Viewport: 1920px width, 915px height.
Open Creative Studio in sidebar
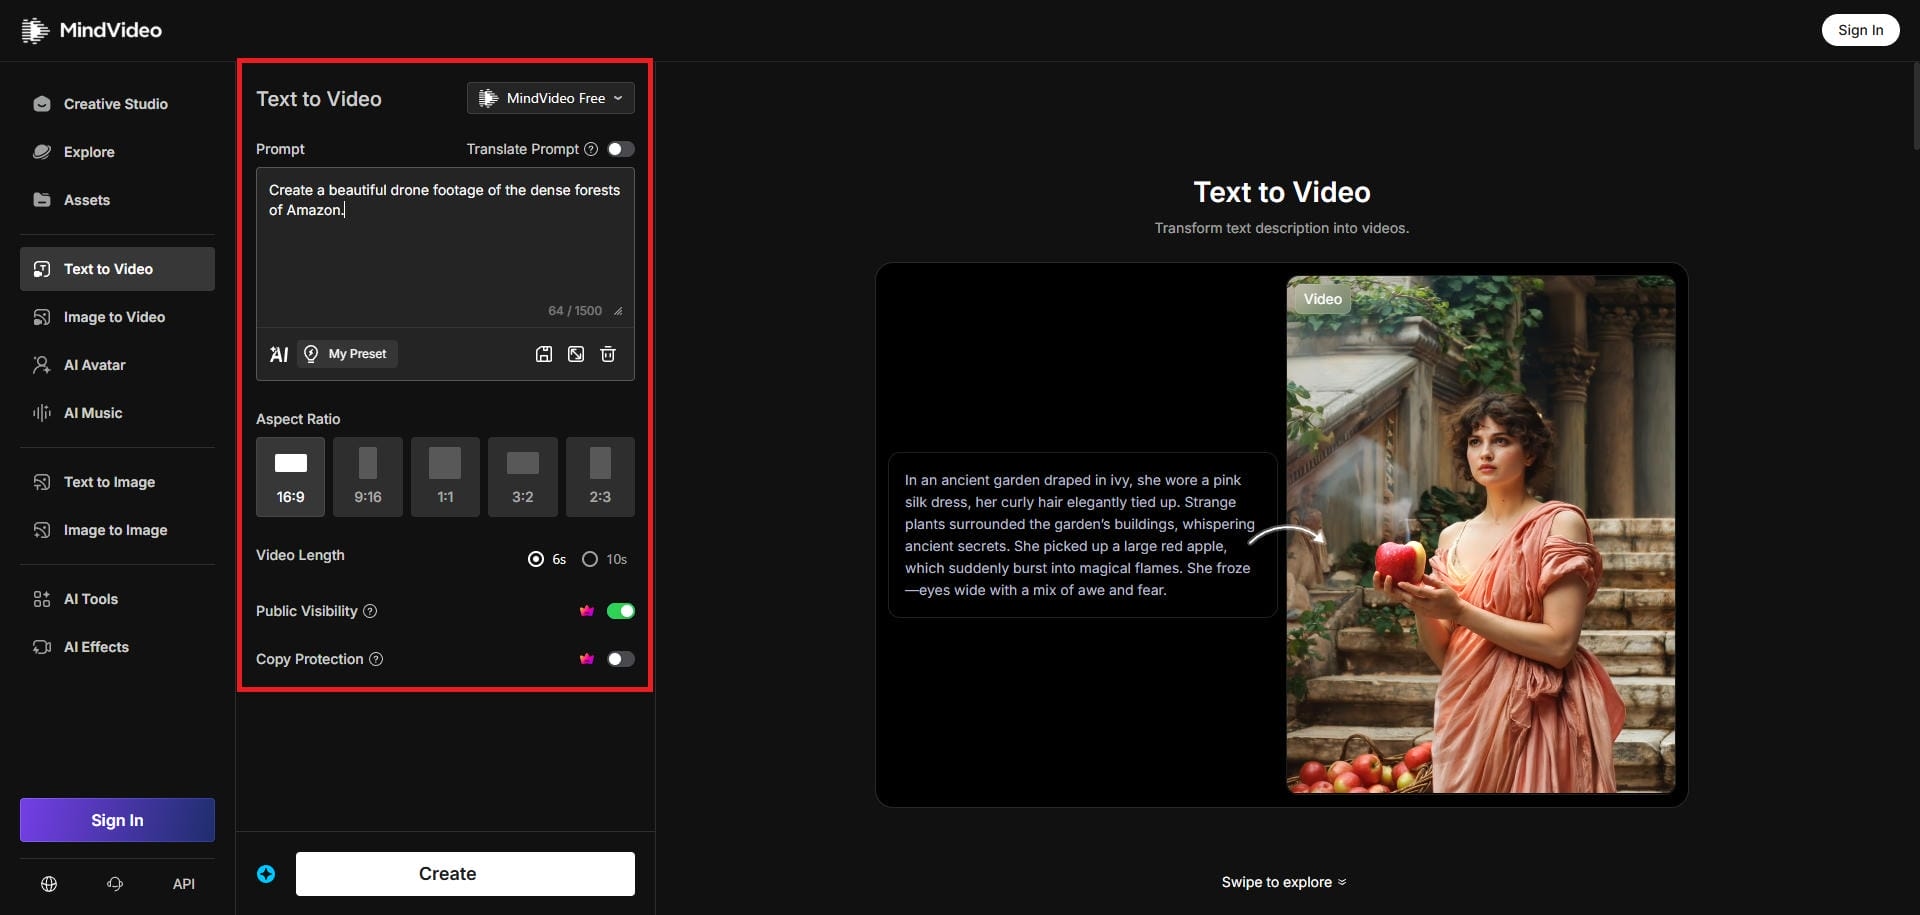117,104
